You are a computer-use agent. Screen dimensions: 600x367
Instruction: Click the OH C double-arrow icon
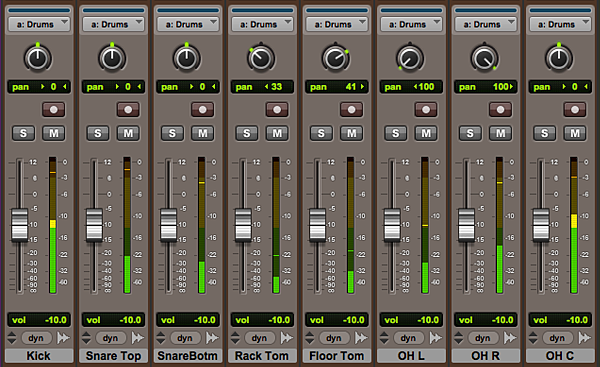point(584,338)
